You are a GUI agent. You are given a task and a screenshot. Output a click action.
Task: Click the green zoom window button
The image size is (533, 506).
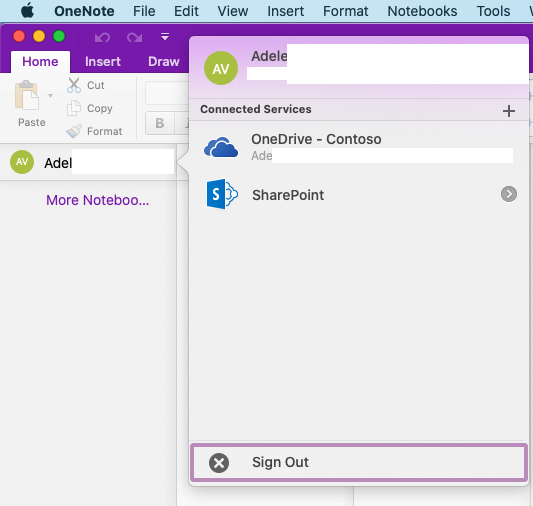point(59,36)
